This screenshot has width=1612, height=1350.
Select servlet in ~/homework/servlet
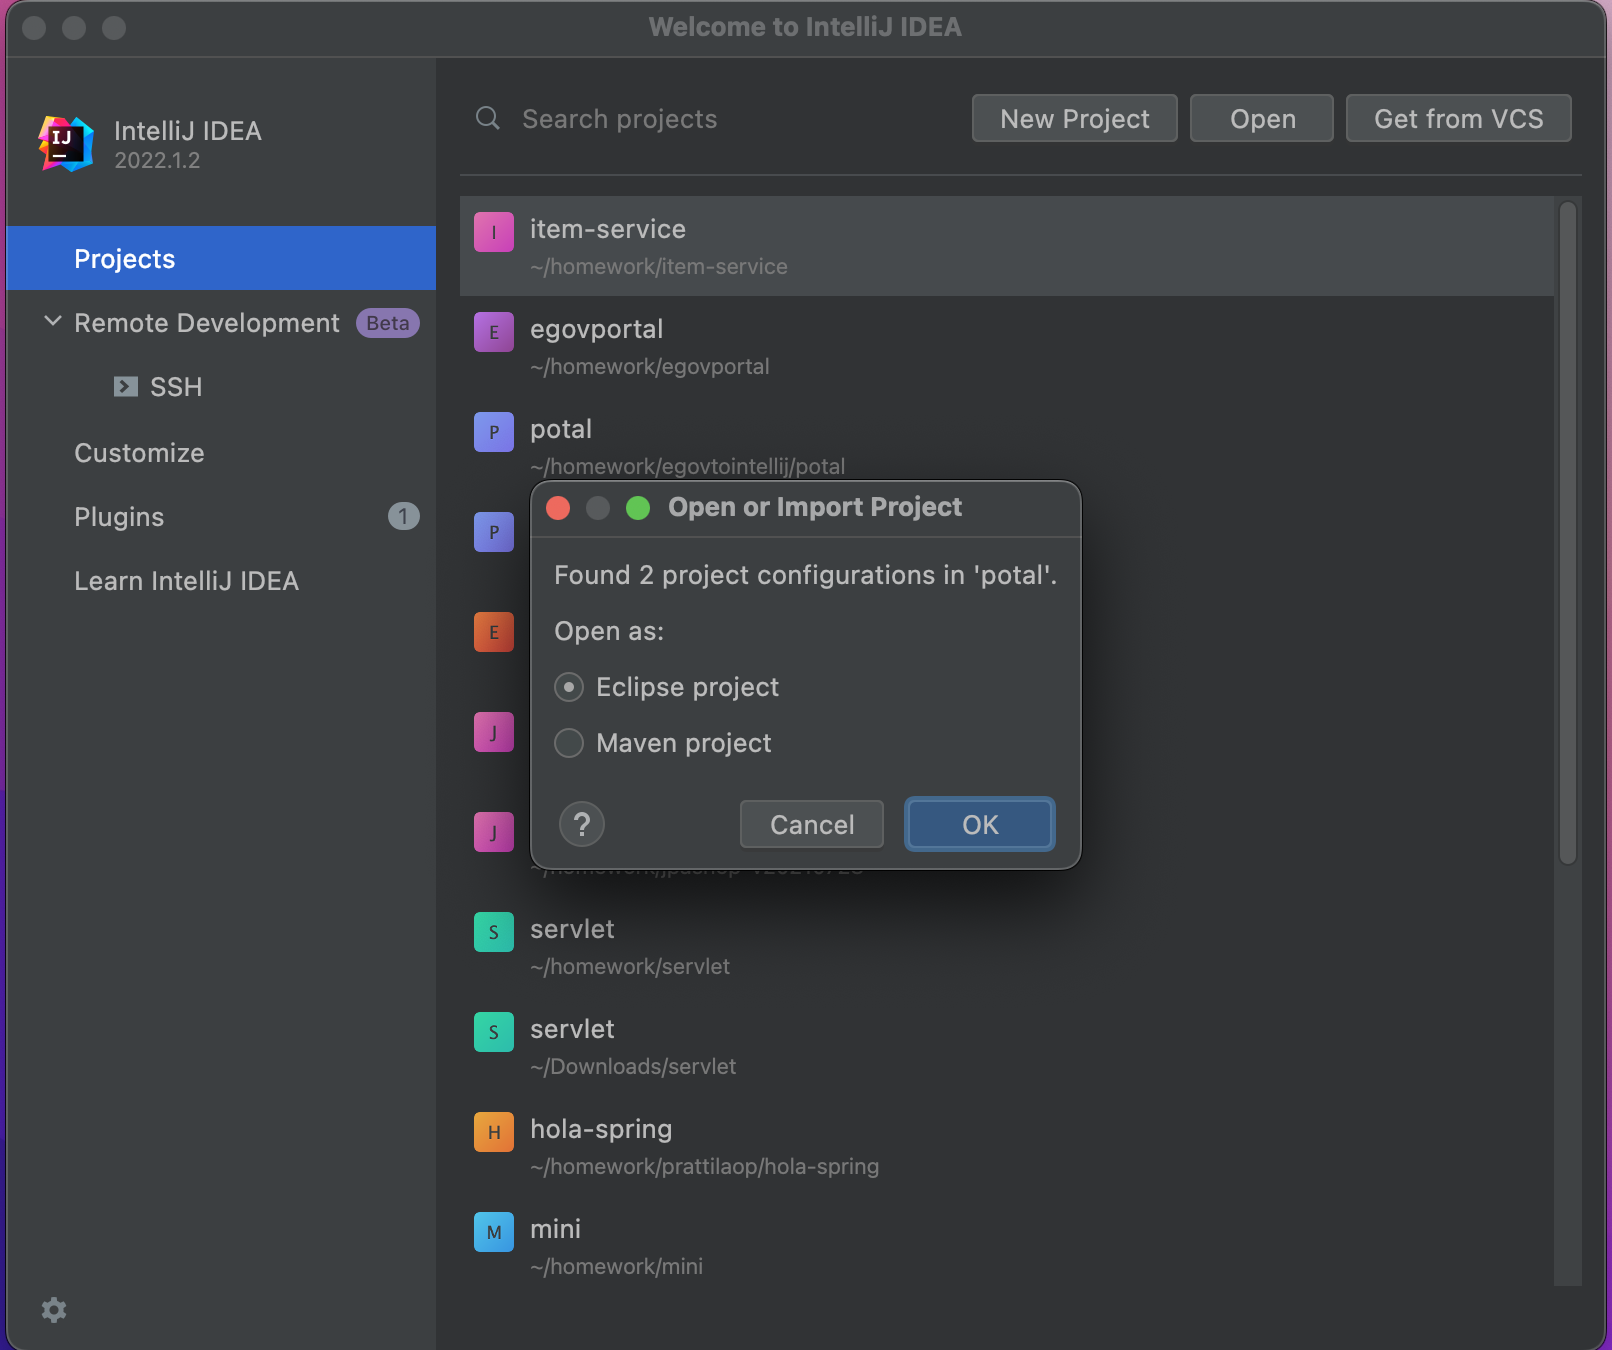coord(572,929)
